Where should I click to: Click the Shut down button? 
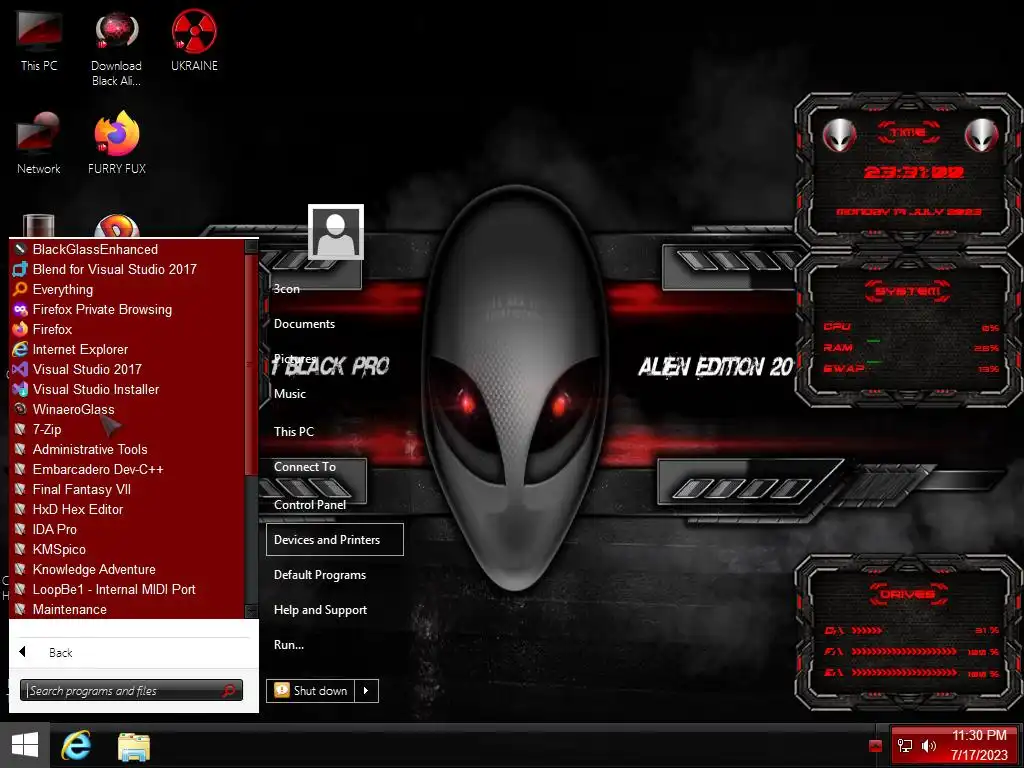[x=311, y=691]
